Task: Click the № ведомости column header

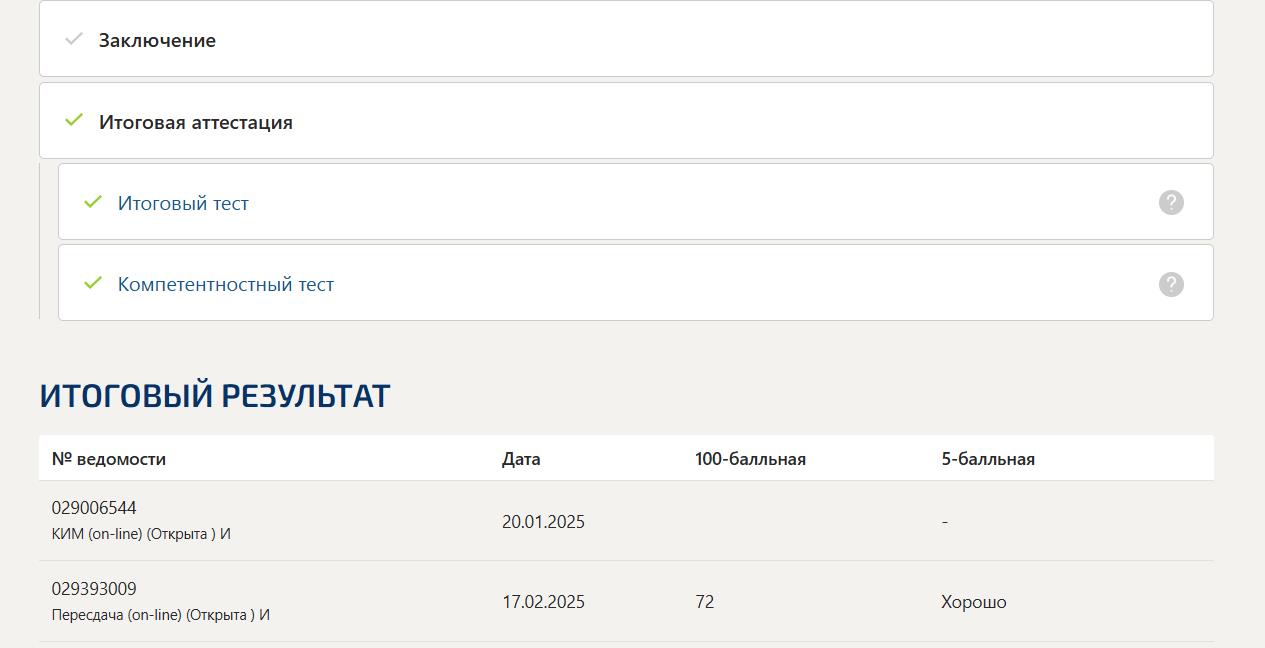Action: coord(109,459)
